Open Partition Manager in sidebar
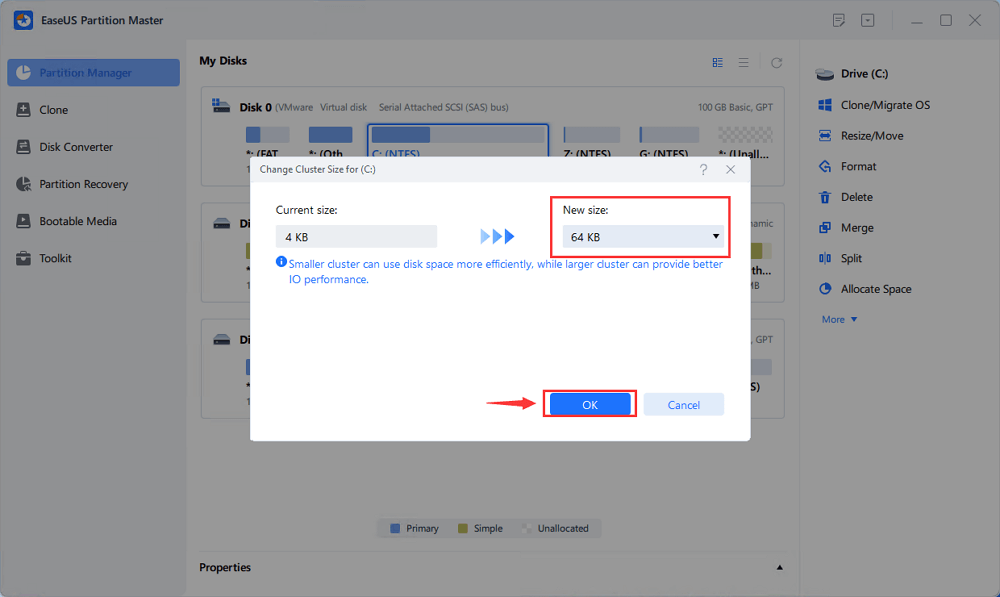The image size is (1000, 597). coord(93,73)
